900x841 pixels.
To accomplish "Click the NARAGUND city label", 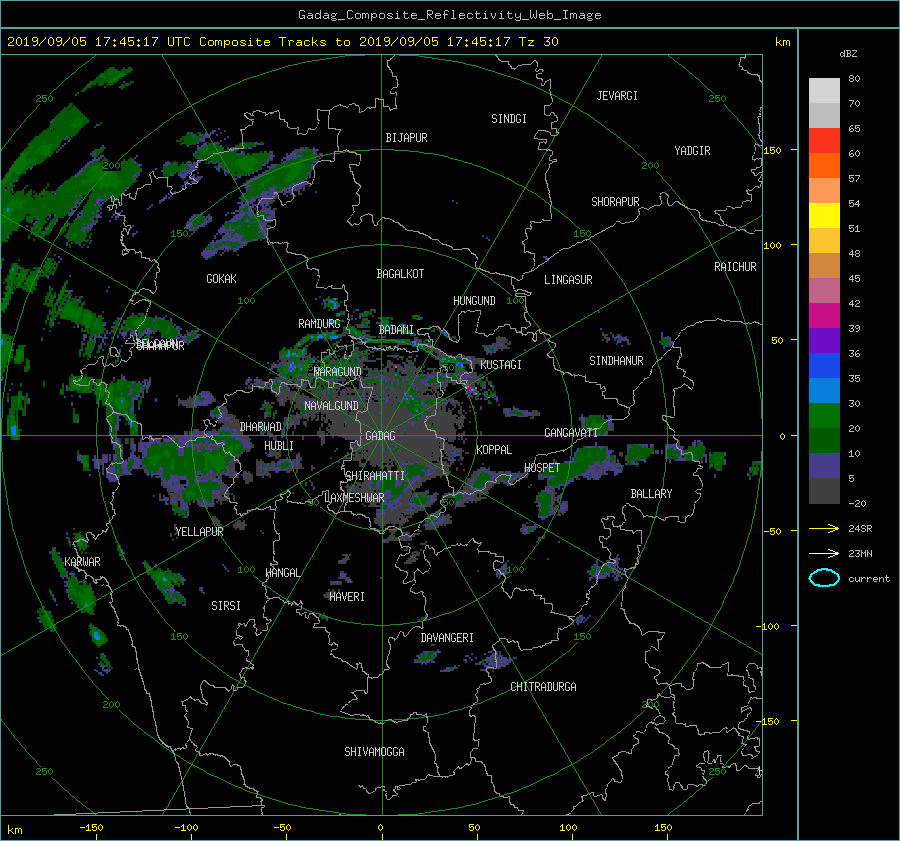I will pyautogui.click(x=338, y=372).
